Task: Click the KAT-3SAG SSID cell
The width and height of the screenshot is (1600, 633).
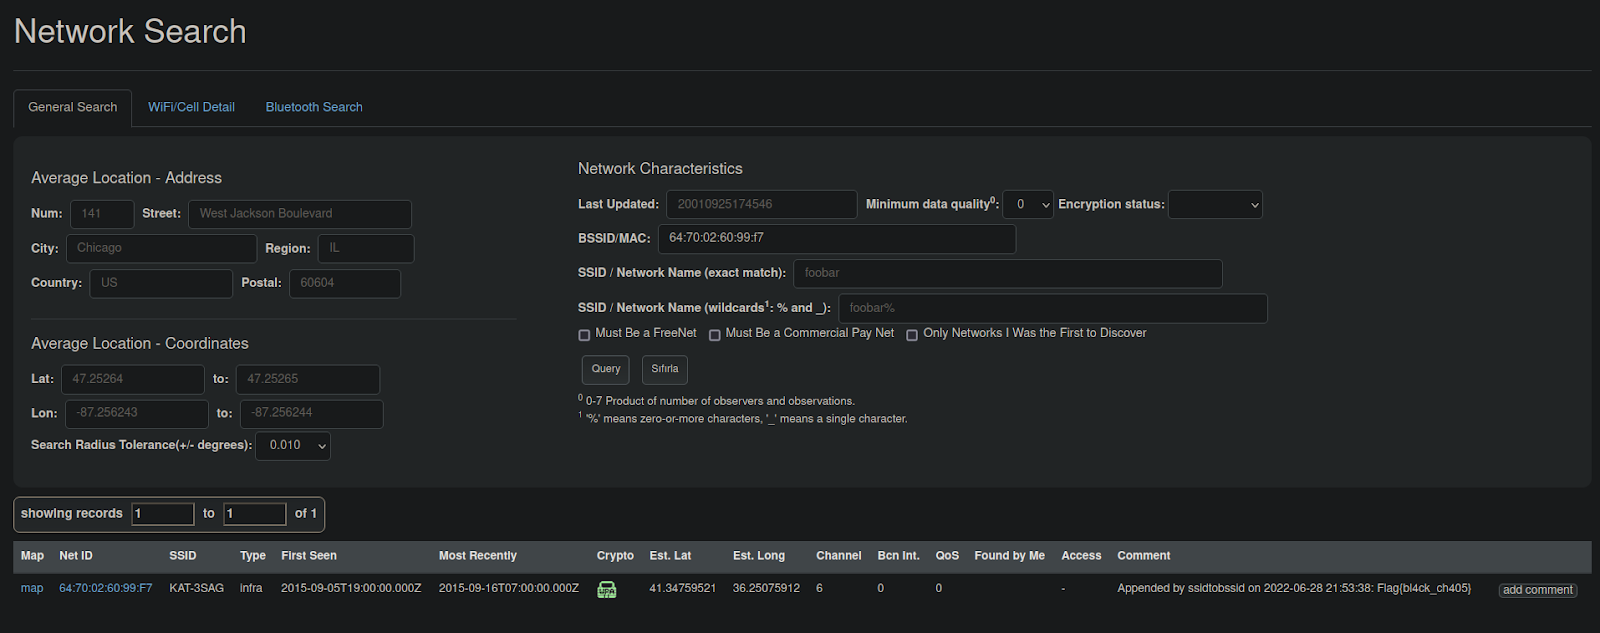Action: point(197,588)
